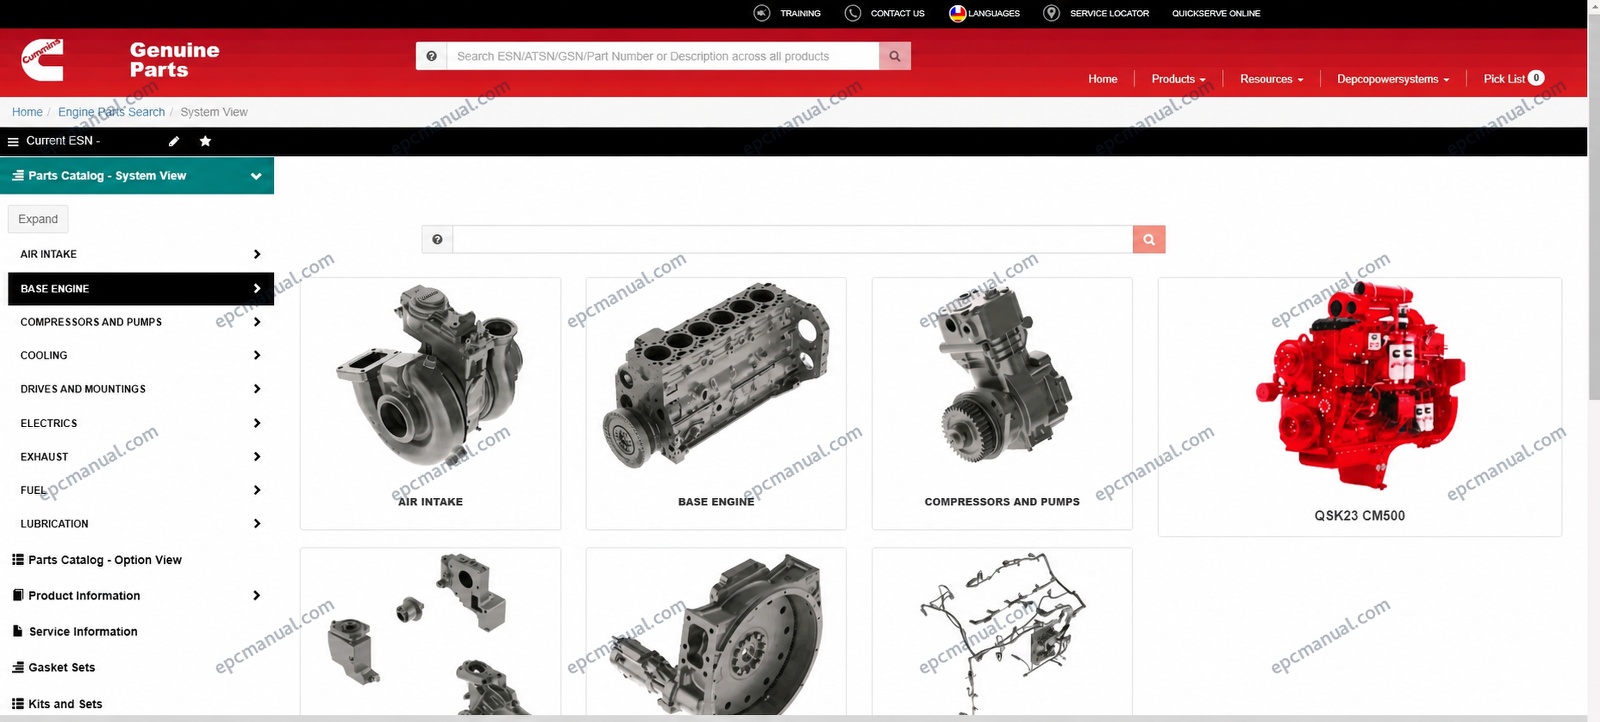The image size is (1600, 722).
Task: Open the Depcopowersystems account dropdown
Action: tap(1393, 79)
